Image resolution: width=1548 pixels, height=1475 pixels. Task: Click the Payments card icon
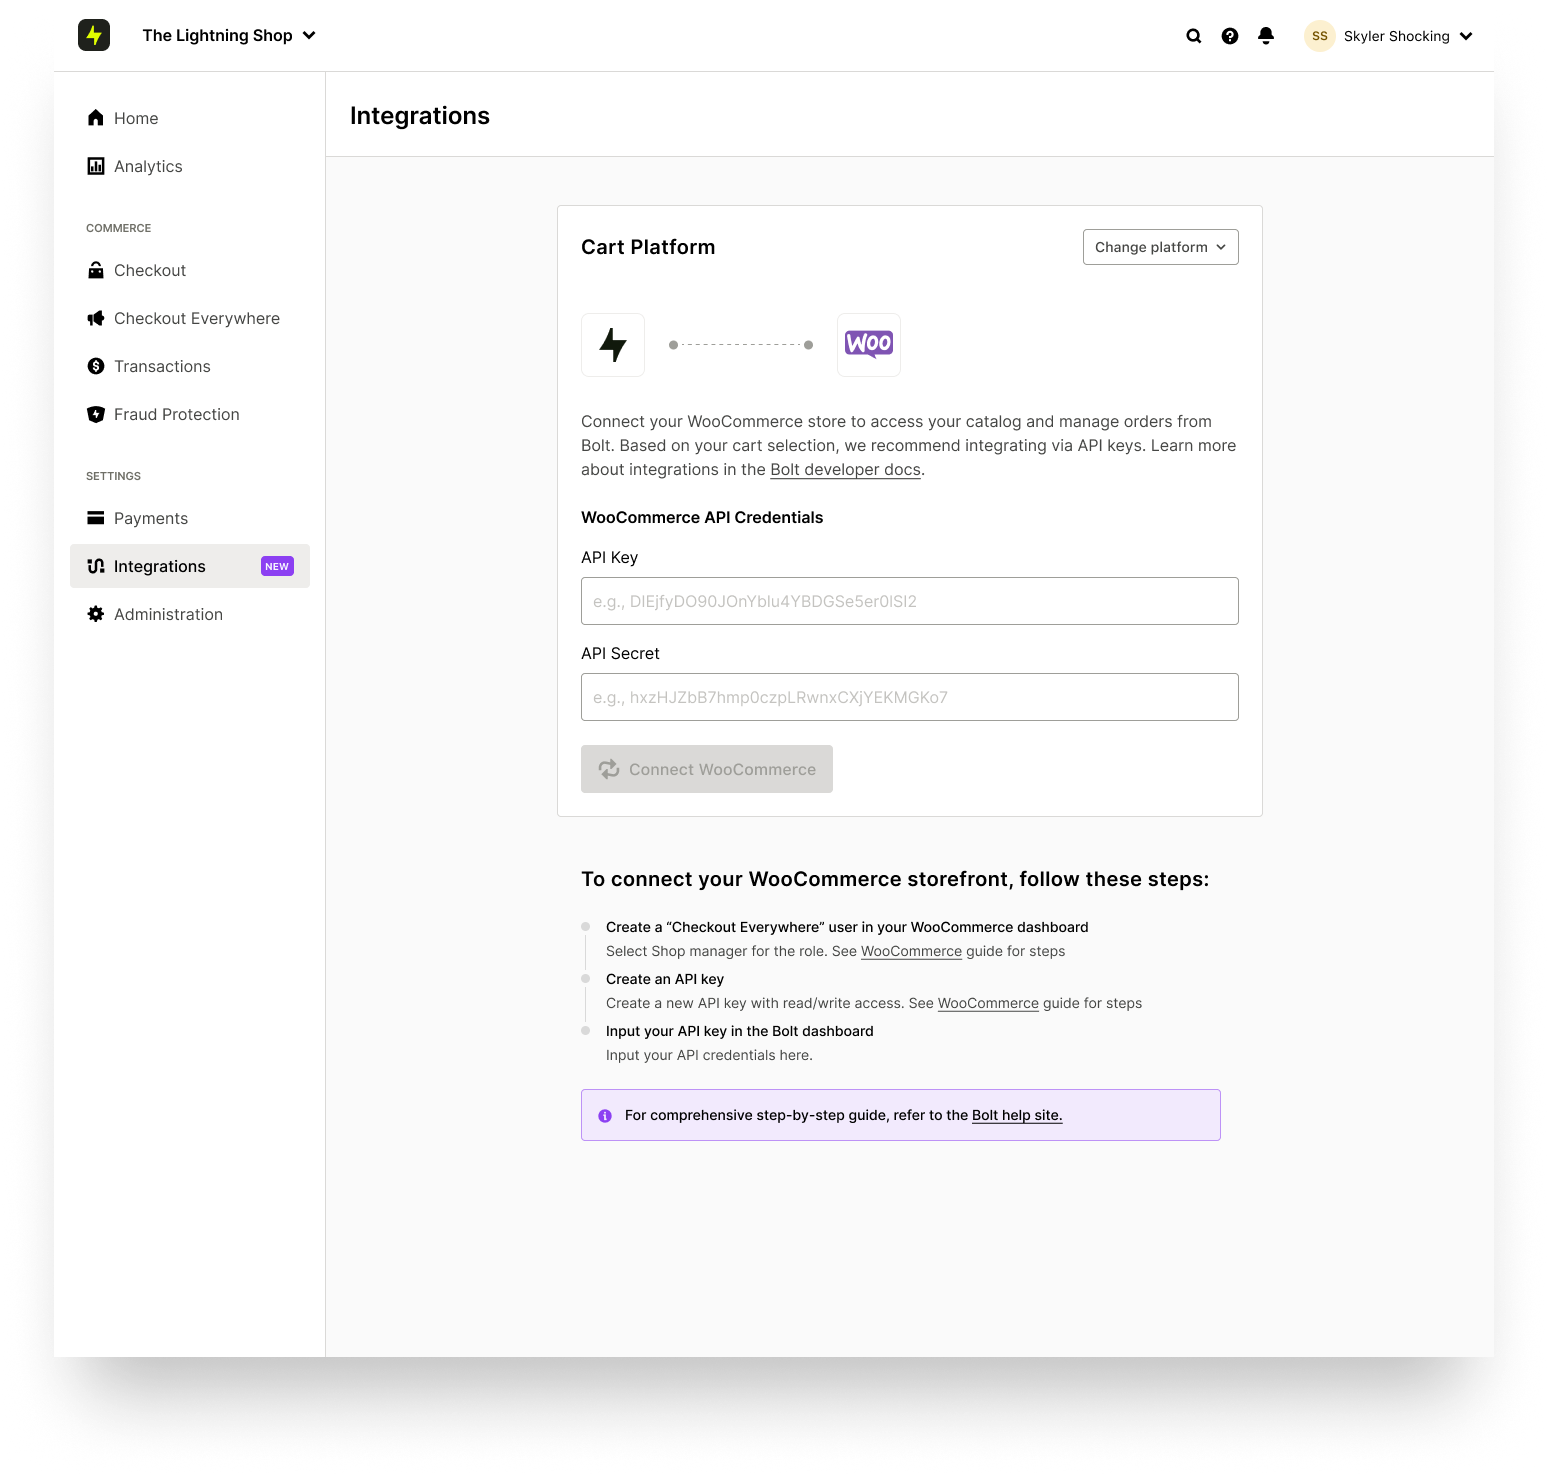coord(96,518)
